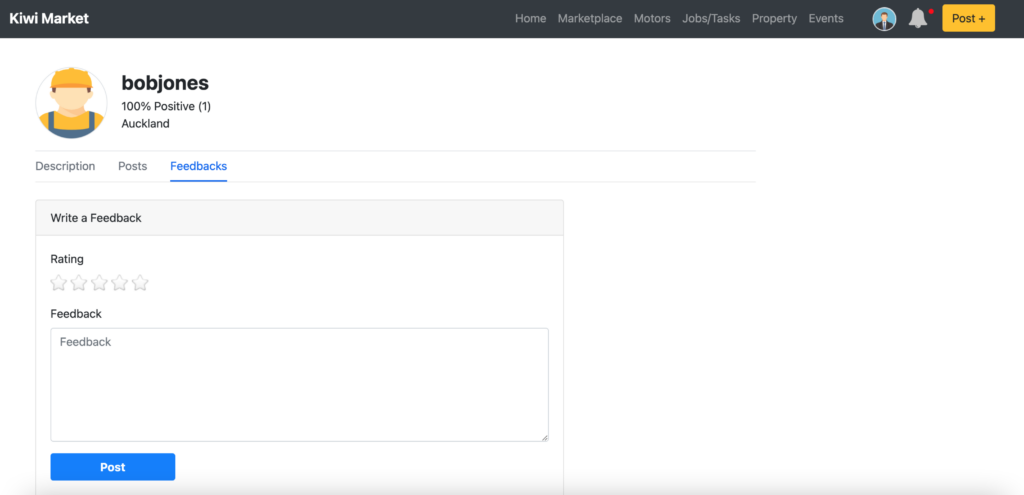Switch to the Posts tab
Image resolution: width=1024 pixels, height=495 pixels.
(133, 166)
